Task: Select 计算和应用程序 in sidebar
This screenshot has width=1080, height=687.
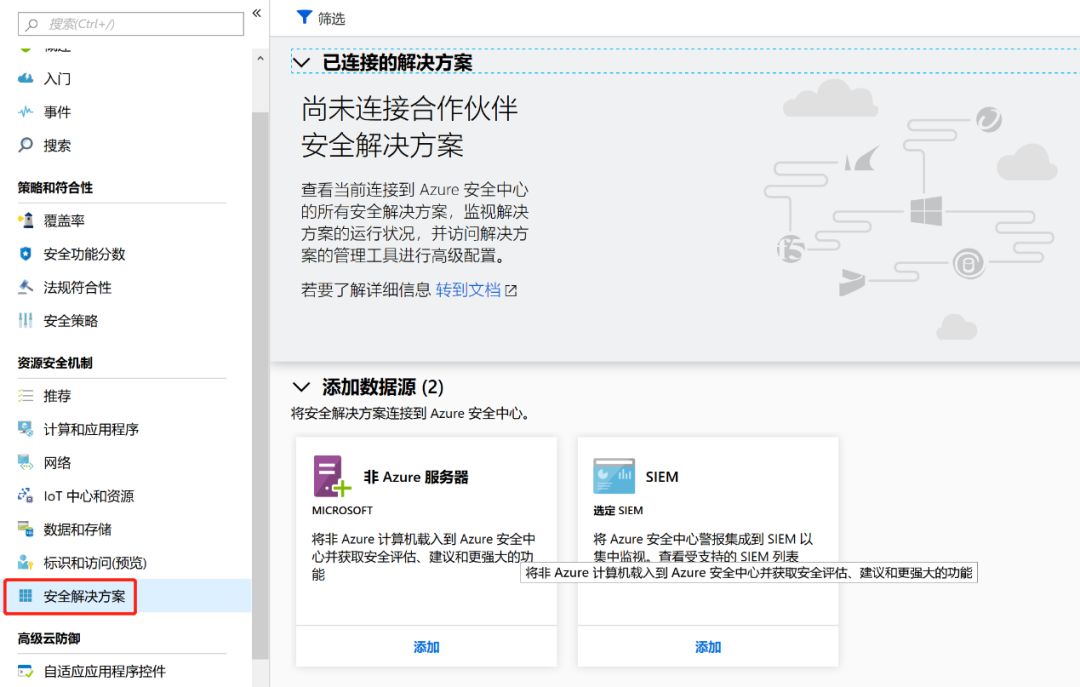Action: [91, 429]
